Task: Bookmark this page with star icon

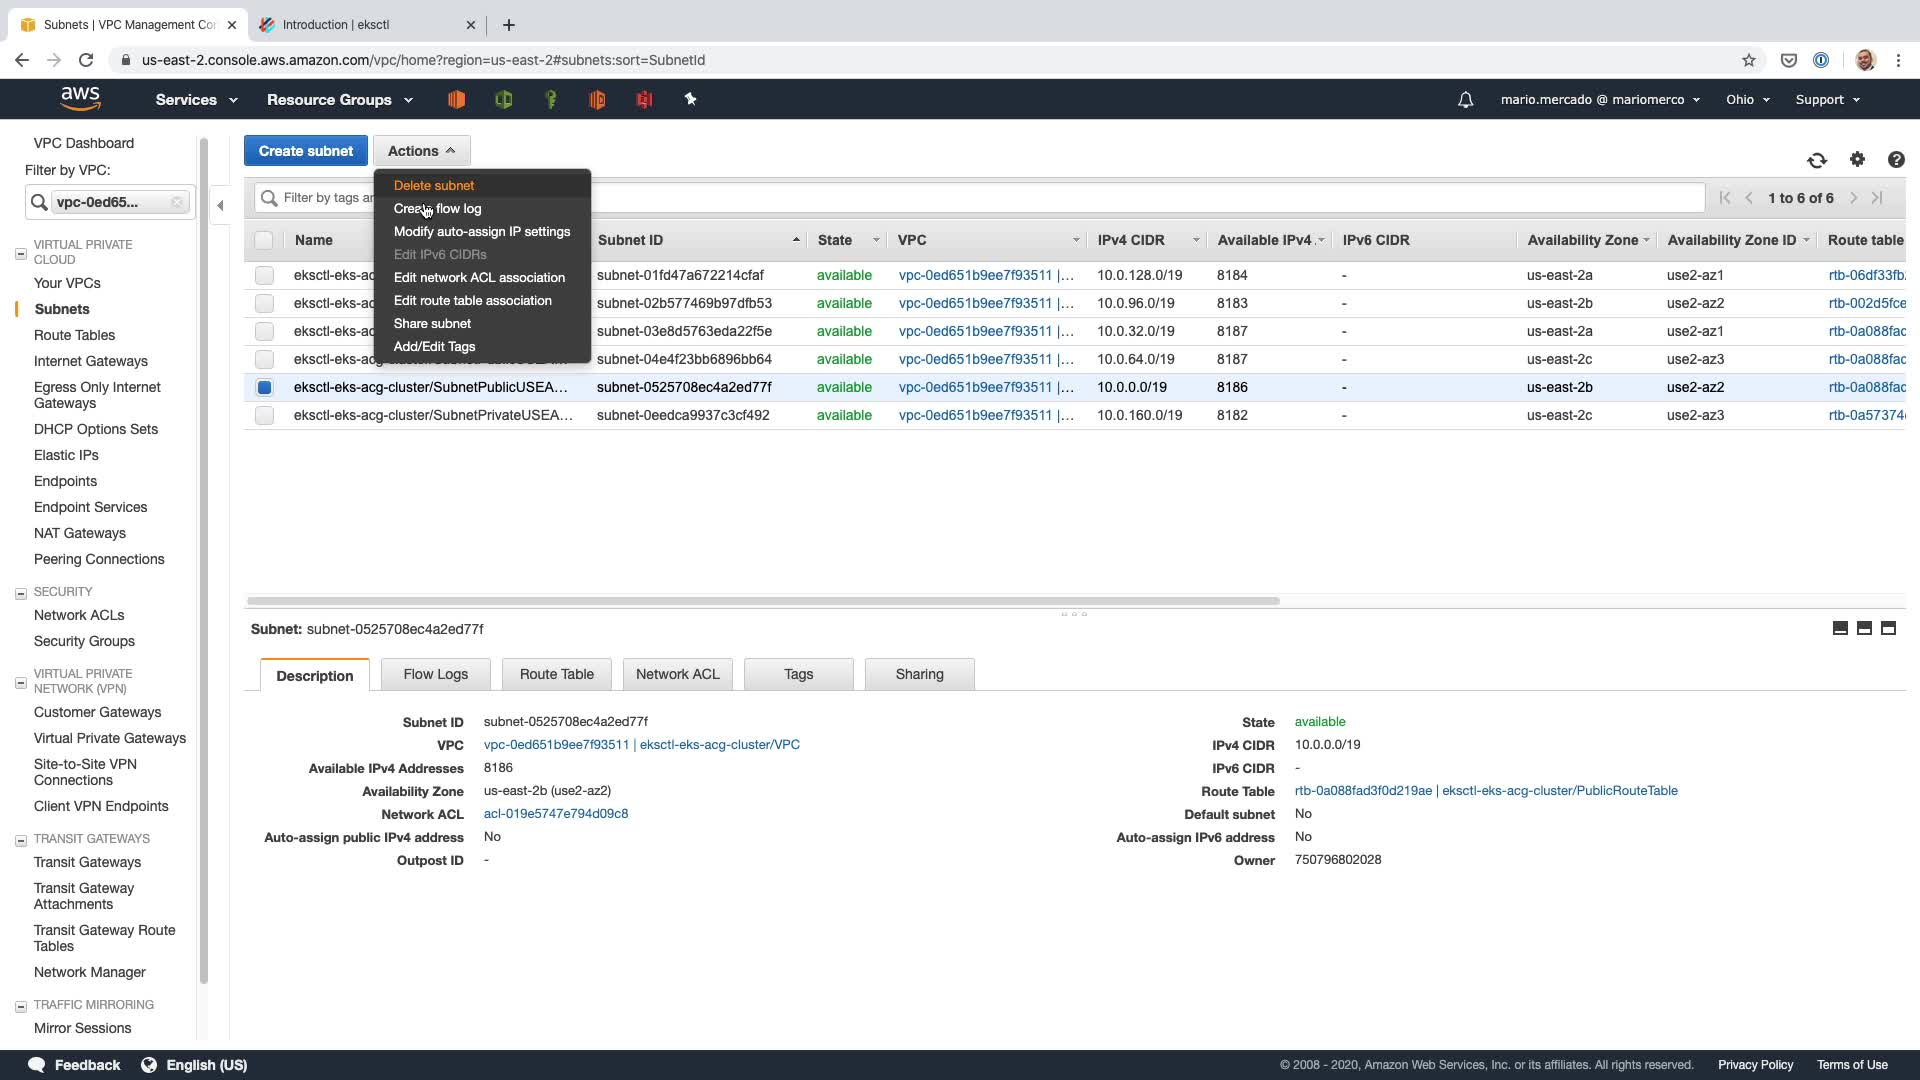Action: click(1748, 60)
